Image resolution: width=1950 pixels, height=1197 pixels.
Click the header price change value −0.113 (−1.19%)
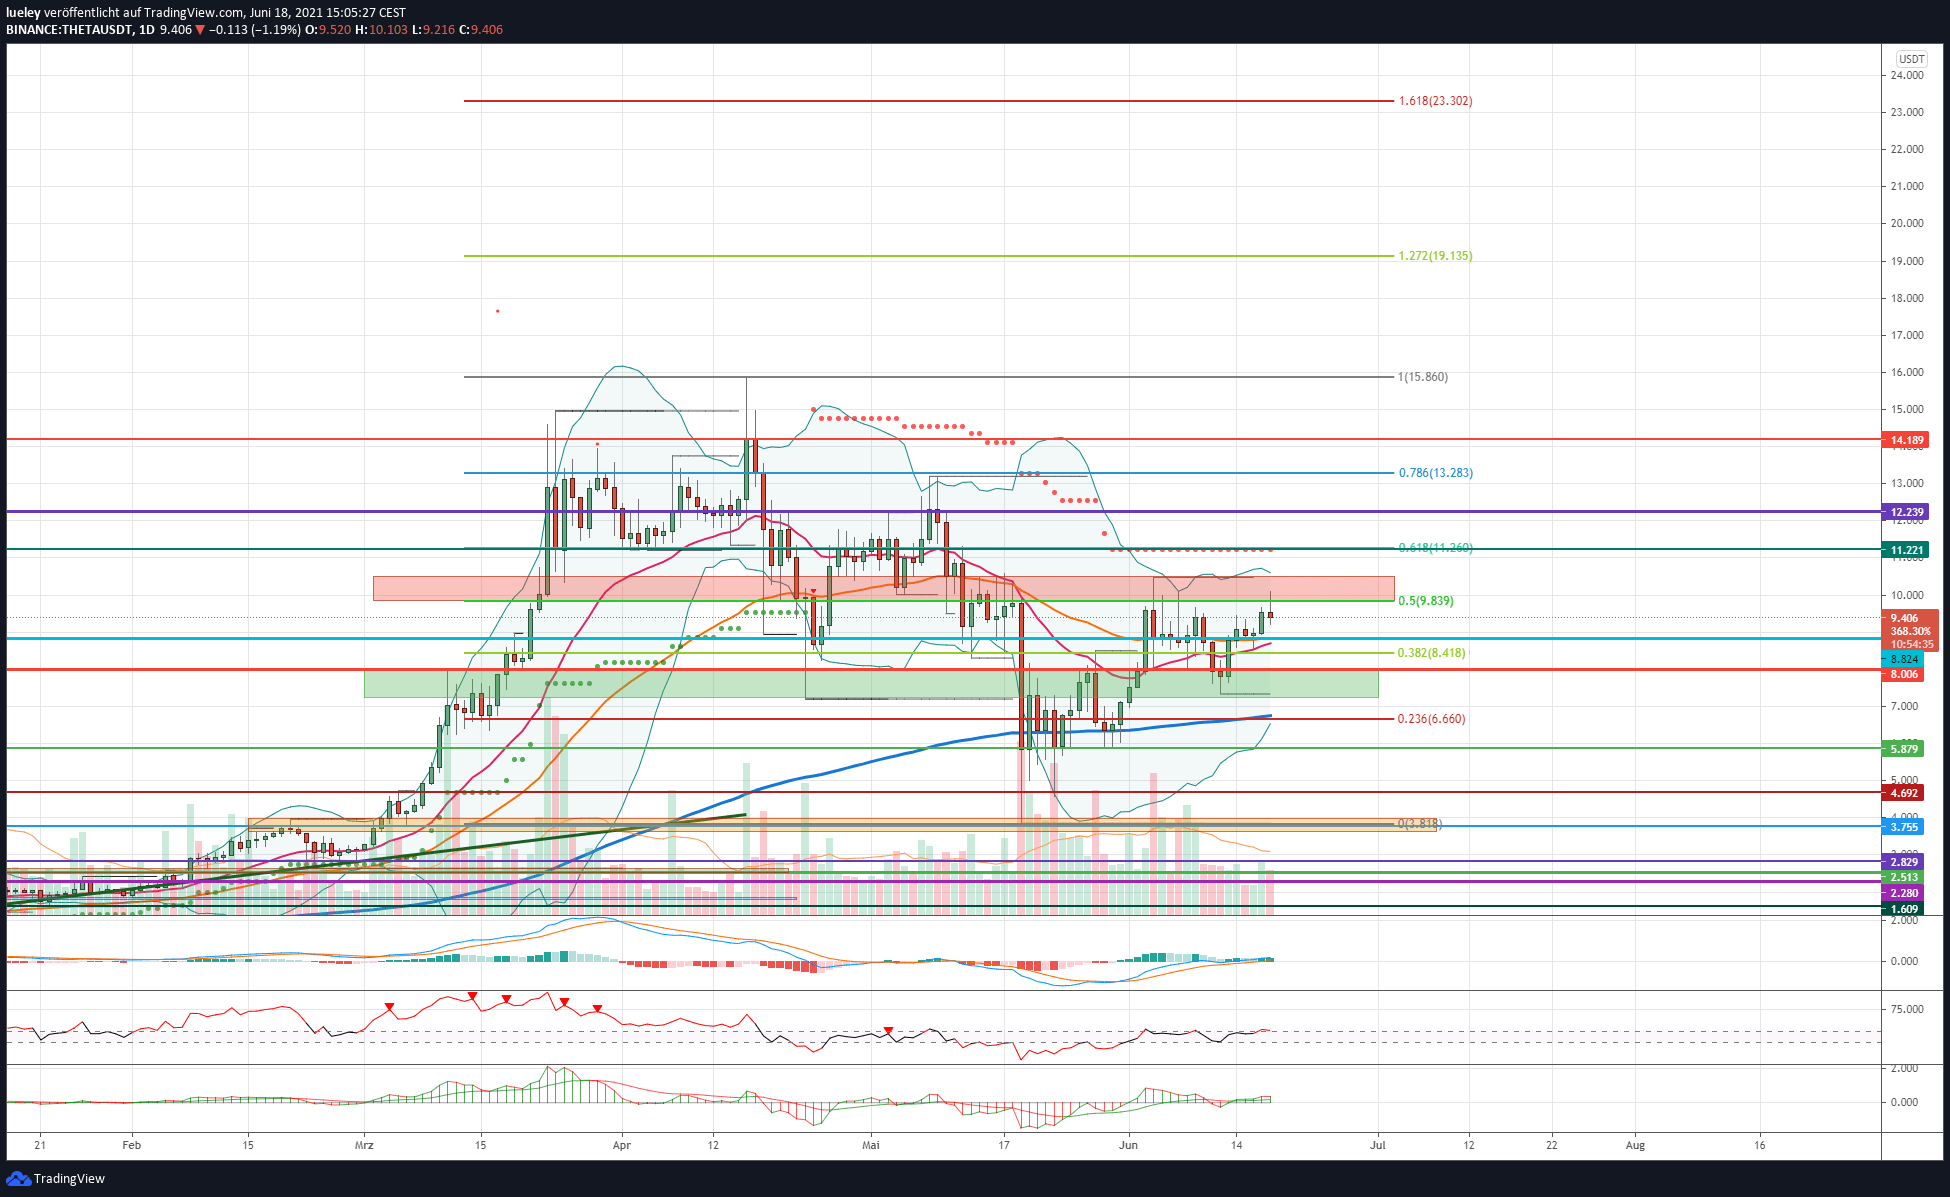tap(255, 30)
